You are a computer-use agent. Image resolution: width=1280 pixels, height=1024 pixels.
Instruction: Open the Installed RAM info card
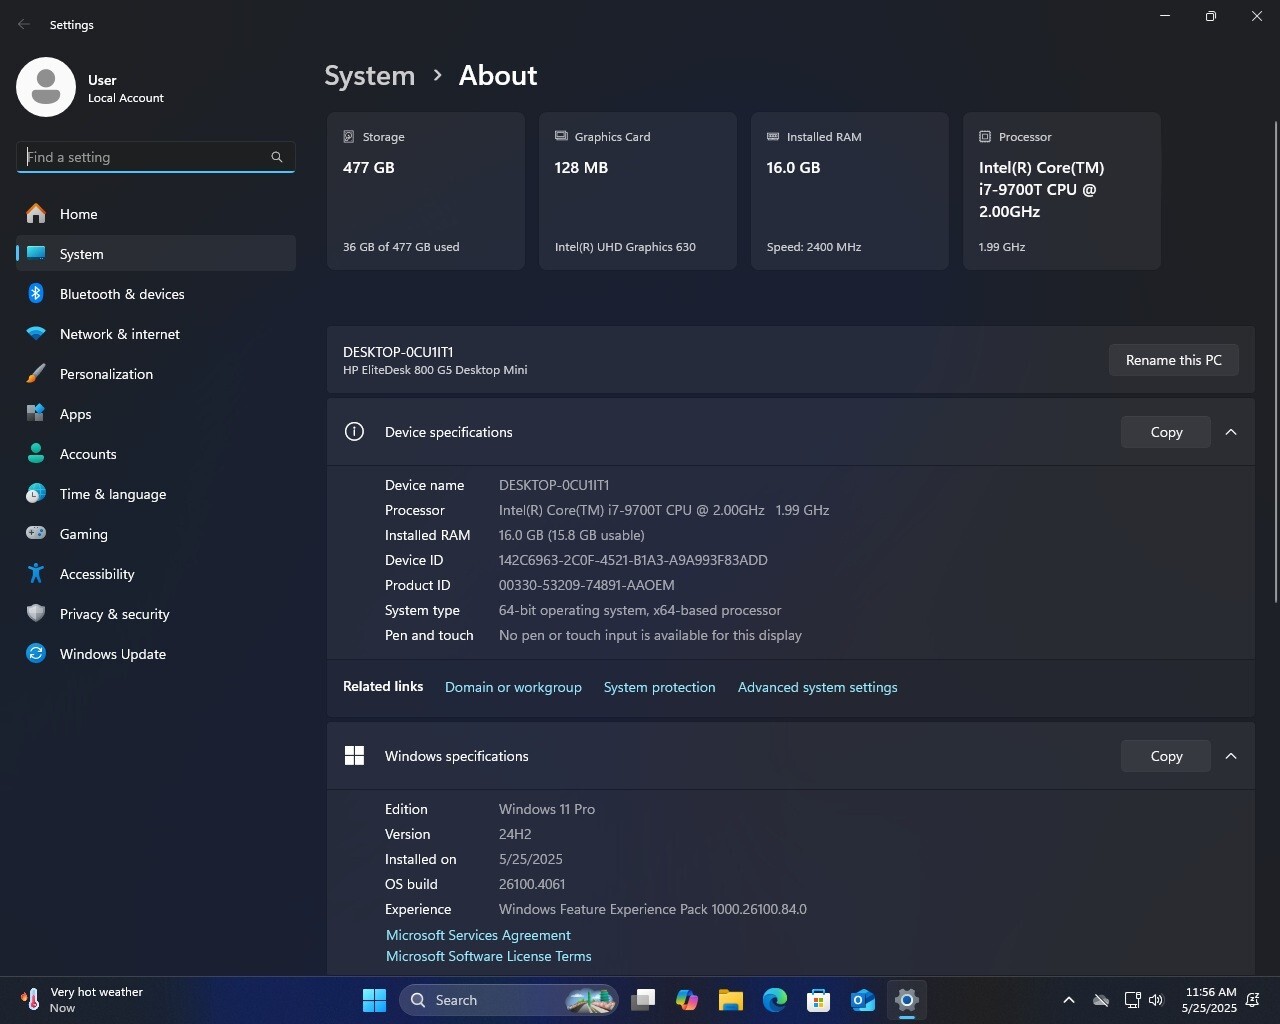coord(850,191)
